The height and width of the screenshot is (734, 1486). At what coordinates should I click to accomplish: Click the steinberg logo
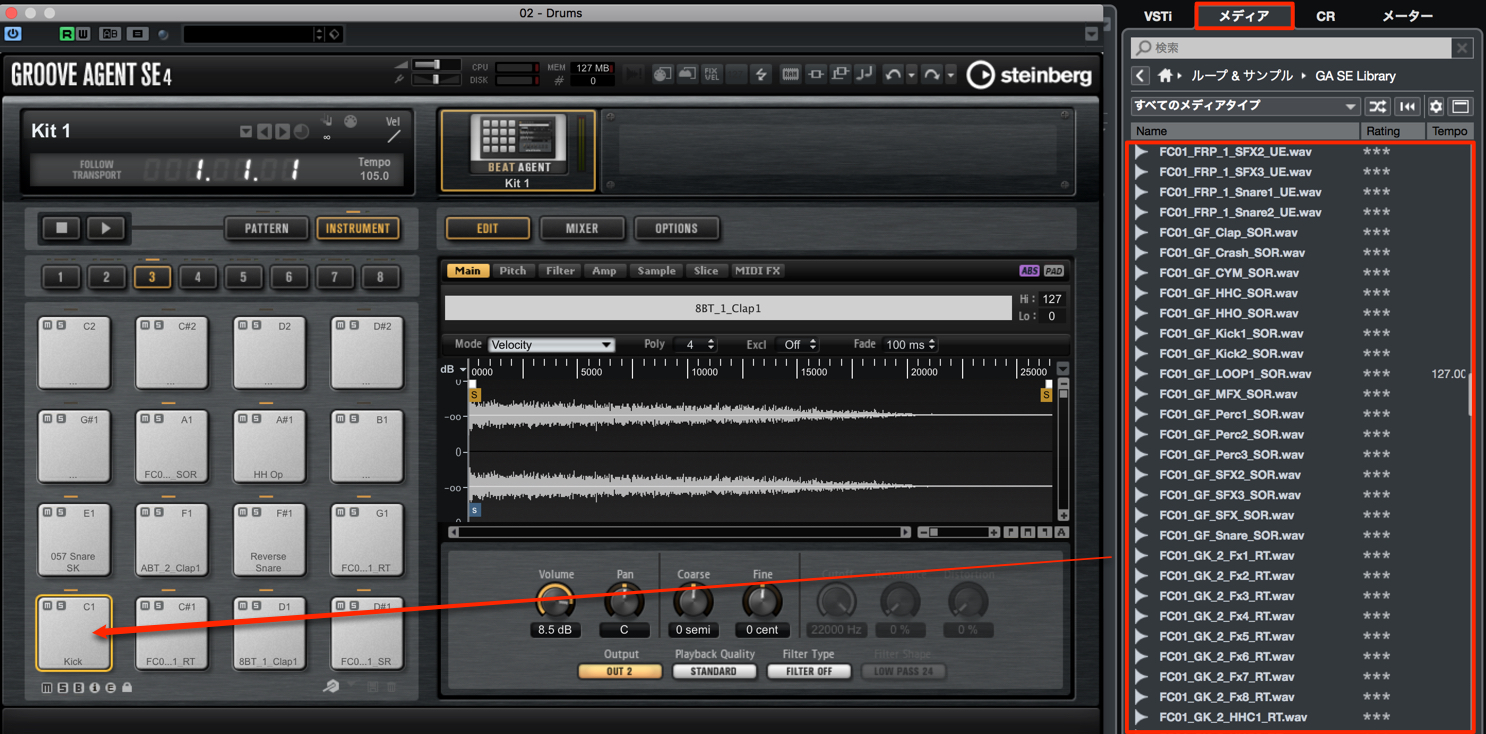[1030, 75]
